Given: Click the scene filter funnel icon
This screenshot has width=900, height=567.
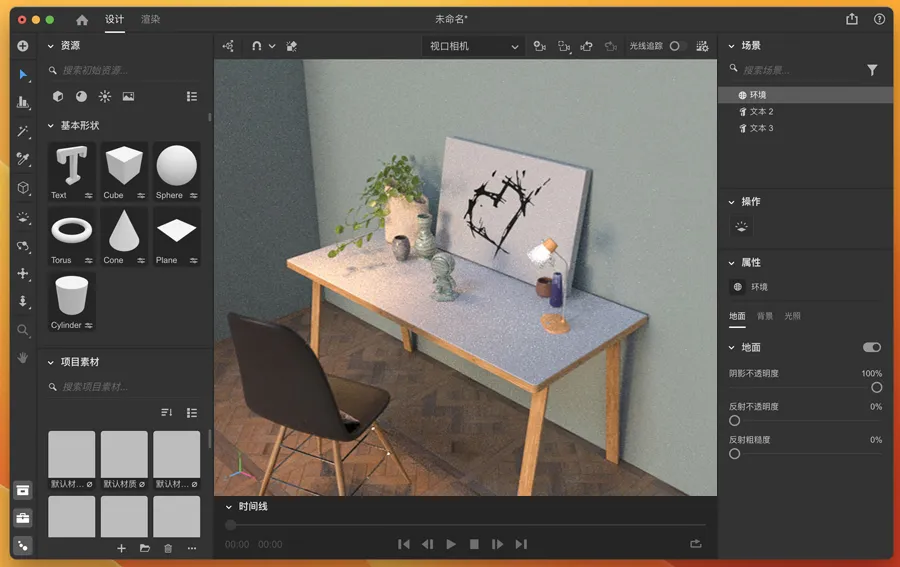Looking at the screenshot, I should [872, 70].
